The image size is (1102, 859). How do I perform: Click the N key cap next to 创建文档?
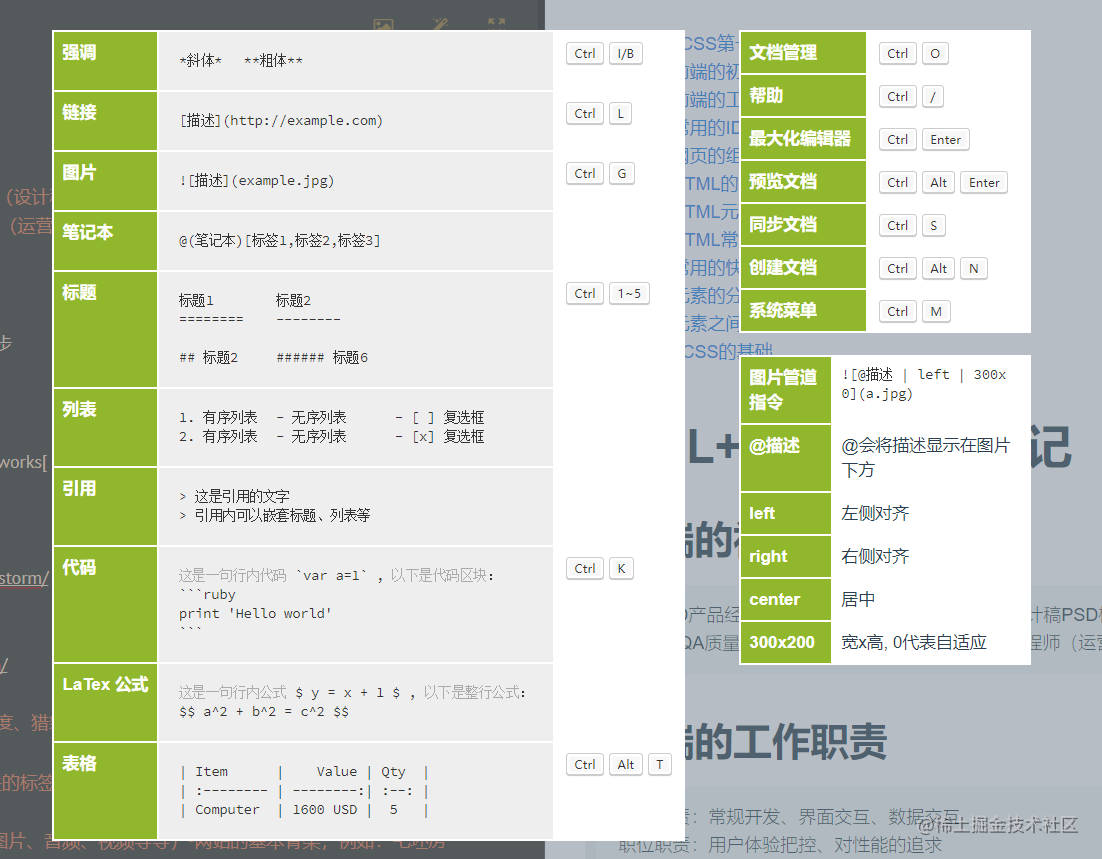(973, 268)
